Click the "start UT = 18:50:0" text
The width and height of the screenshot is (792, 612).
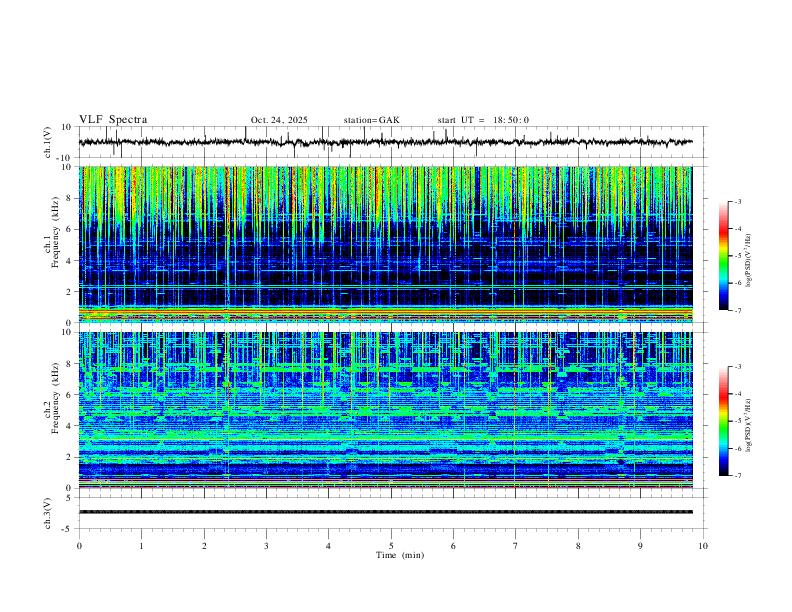pos(483,120)
